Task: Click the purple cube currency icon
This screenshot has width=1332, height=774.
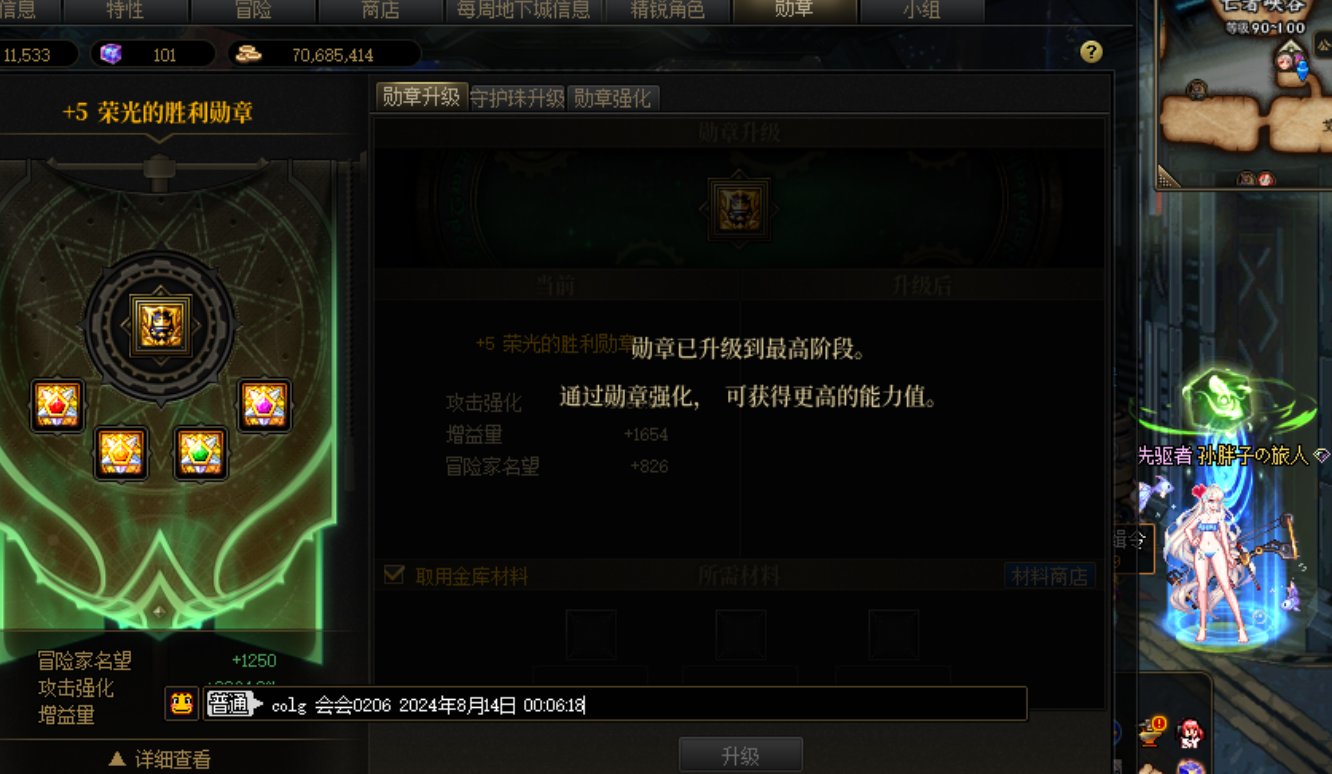Action: coord(111,54)
